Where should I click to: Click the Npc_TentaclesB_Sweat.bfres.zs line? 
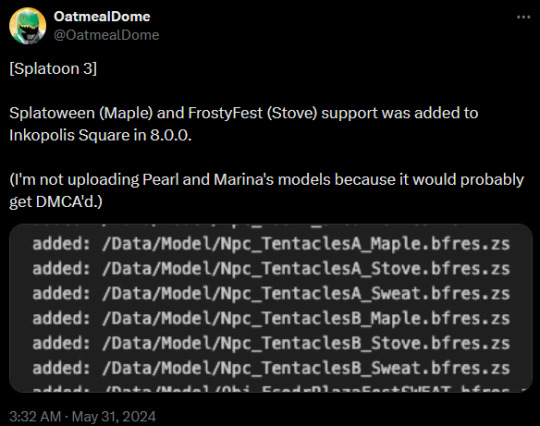(x=271, y=368)
